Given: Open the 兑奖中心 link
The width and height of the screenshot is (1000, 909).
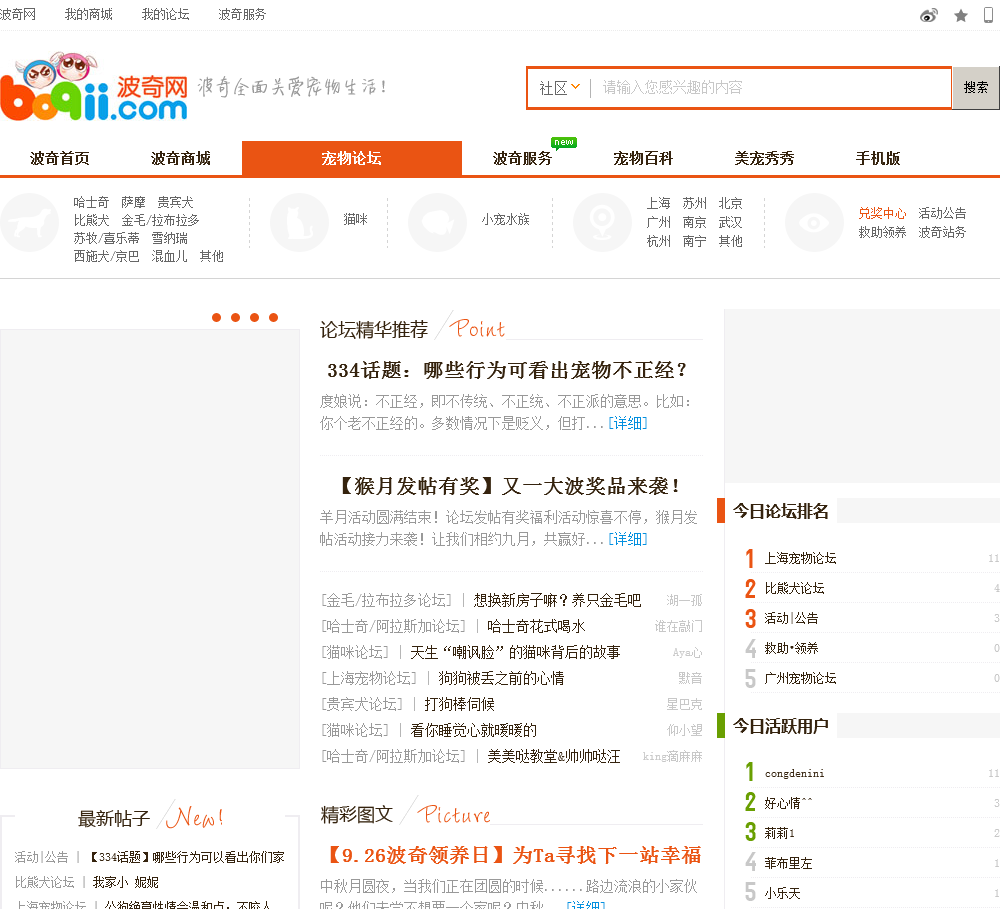Looking at the screenshot, I should [882, 213].
